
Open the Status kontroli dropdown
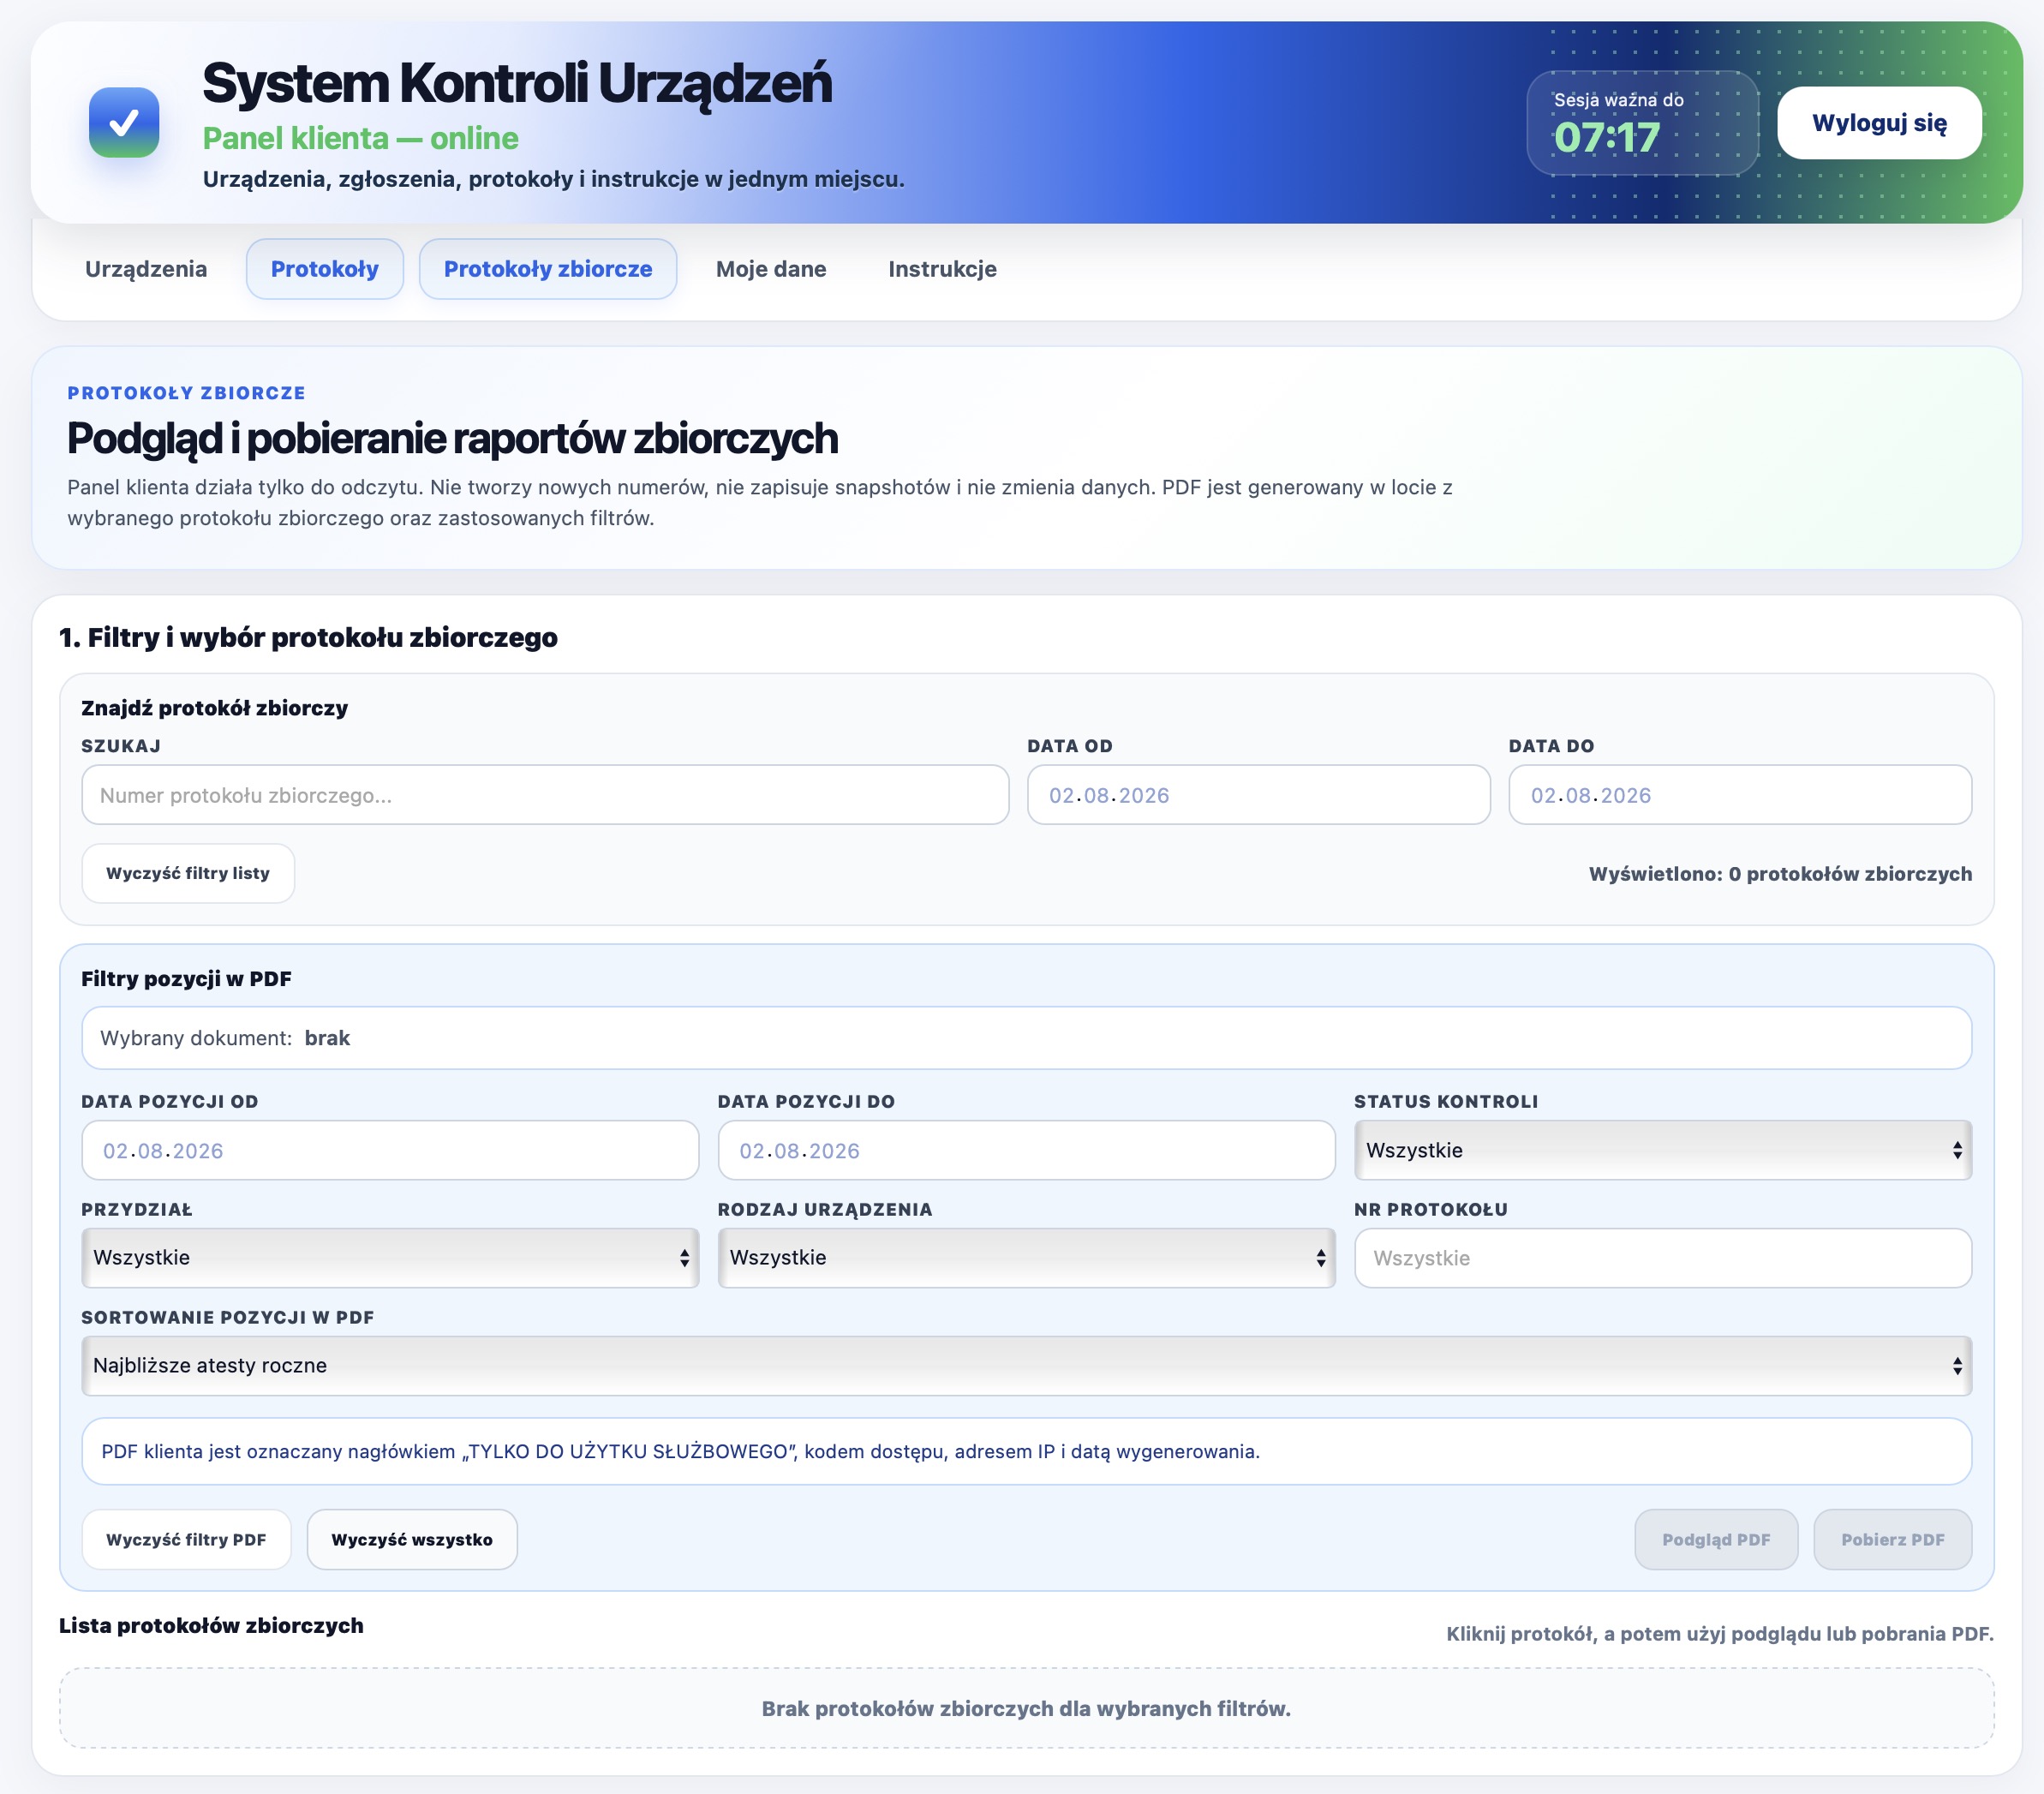point(1662,1150)
